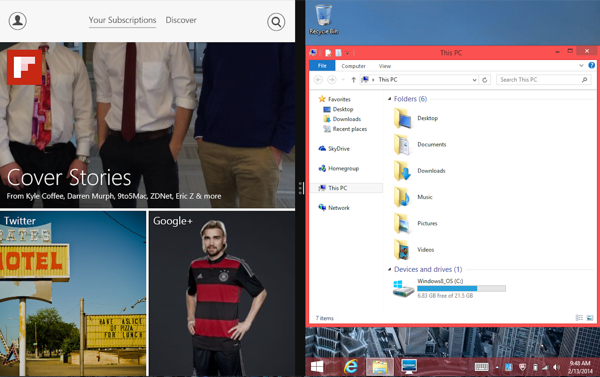Screen dimensions: 600x377
Task: Click the volume speaker tray icon
Action: [x=556, y=367]
